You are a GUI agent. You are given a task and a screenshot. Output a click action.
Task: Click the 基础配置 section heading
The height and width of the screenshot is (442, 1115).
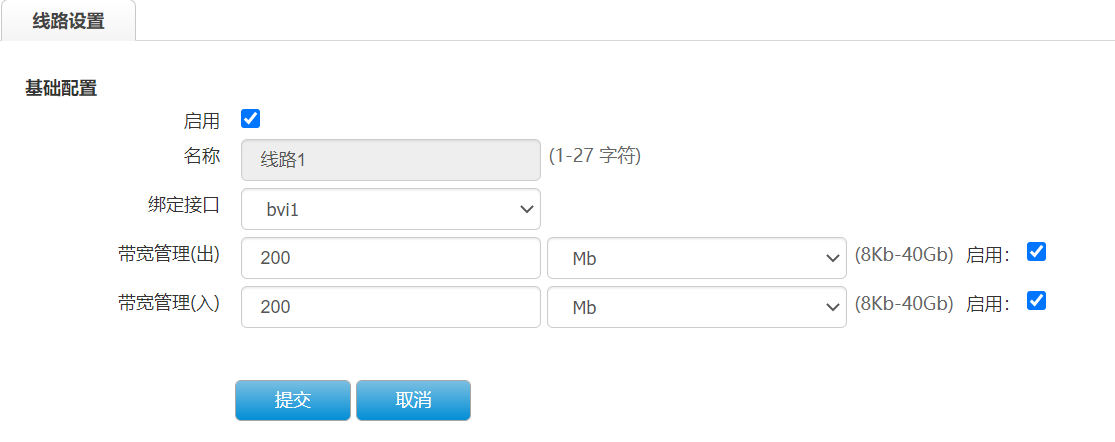(61, 88)
